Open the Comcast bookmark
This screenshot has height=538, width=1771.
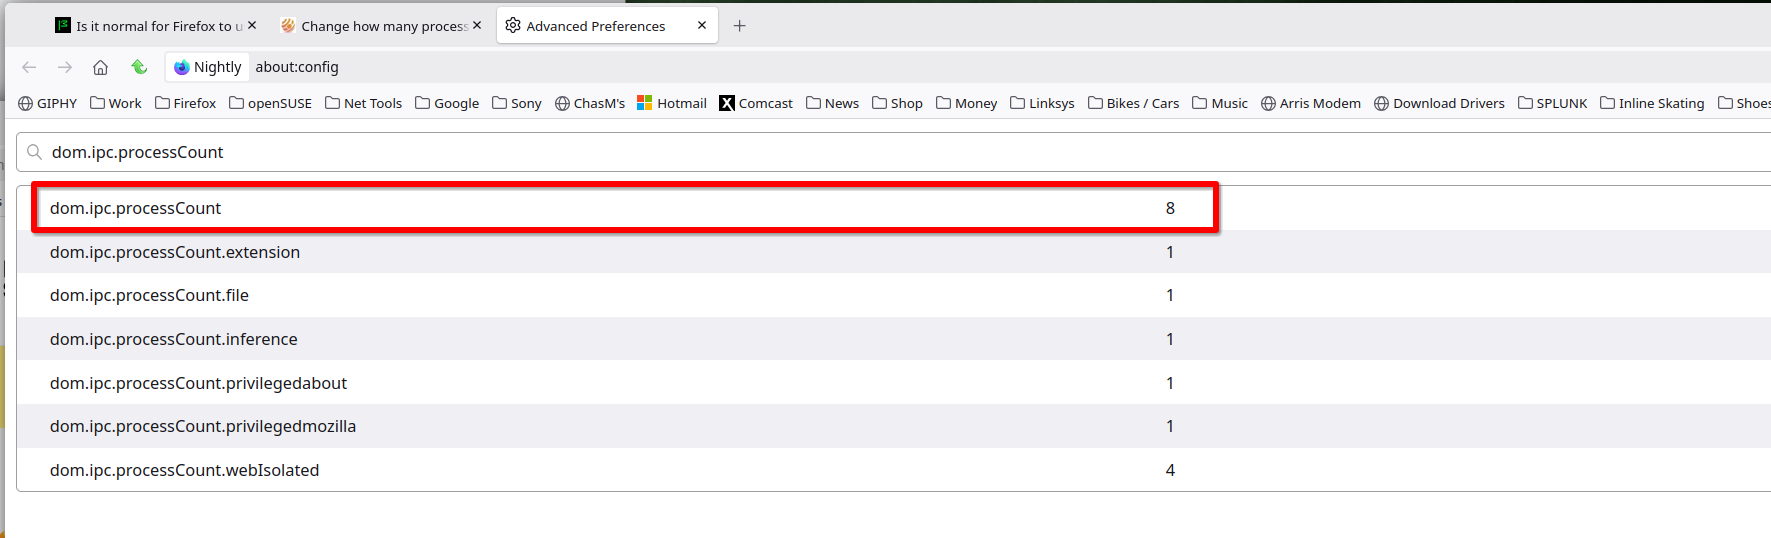point(755,103)
